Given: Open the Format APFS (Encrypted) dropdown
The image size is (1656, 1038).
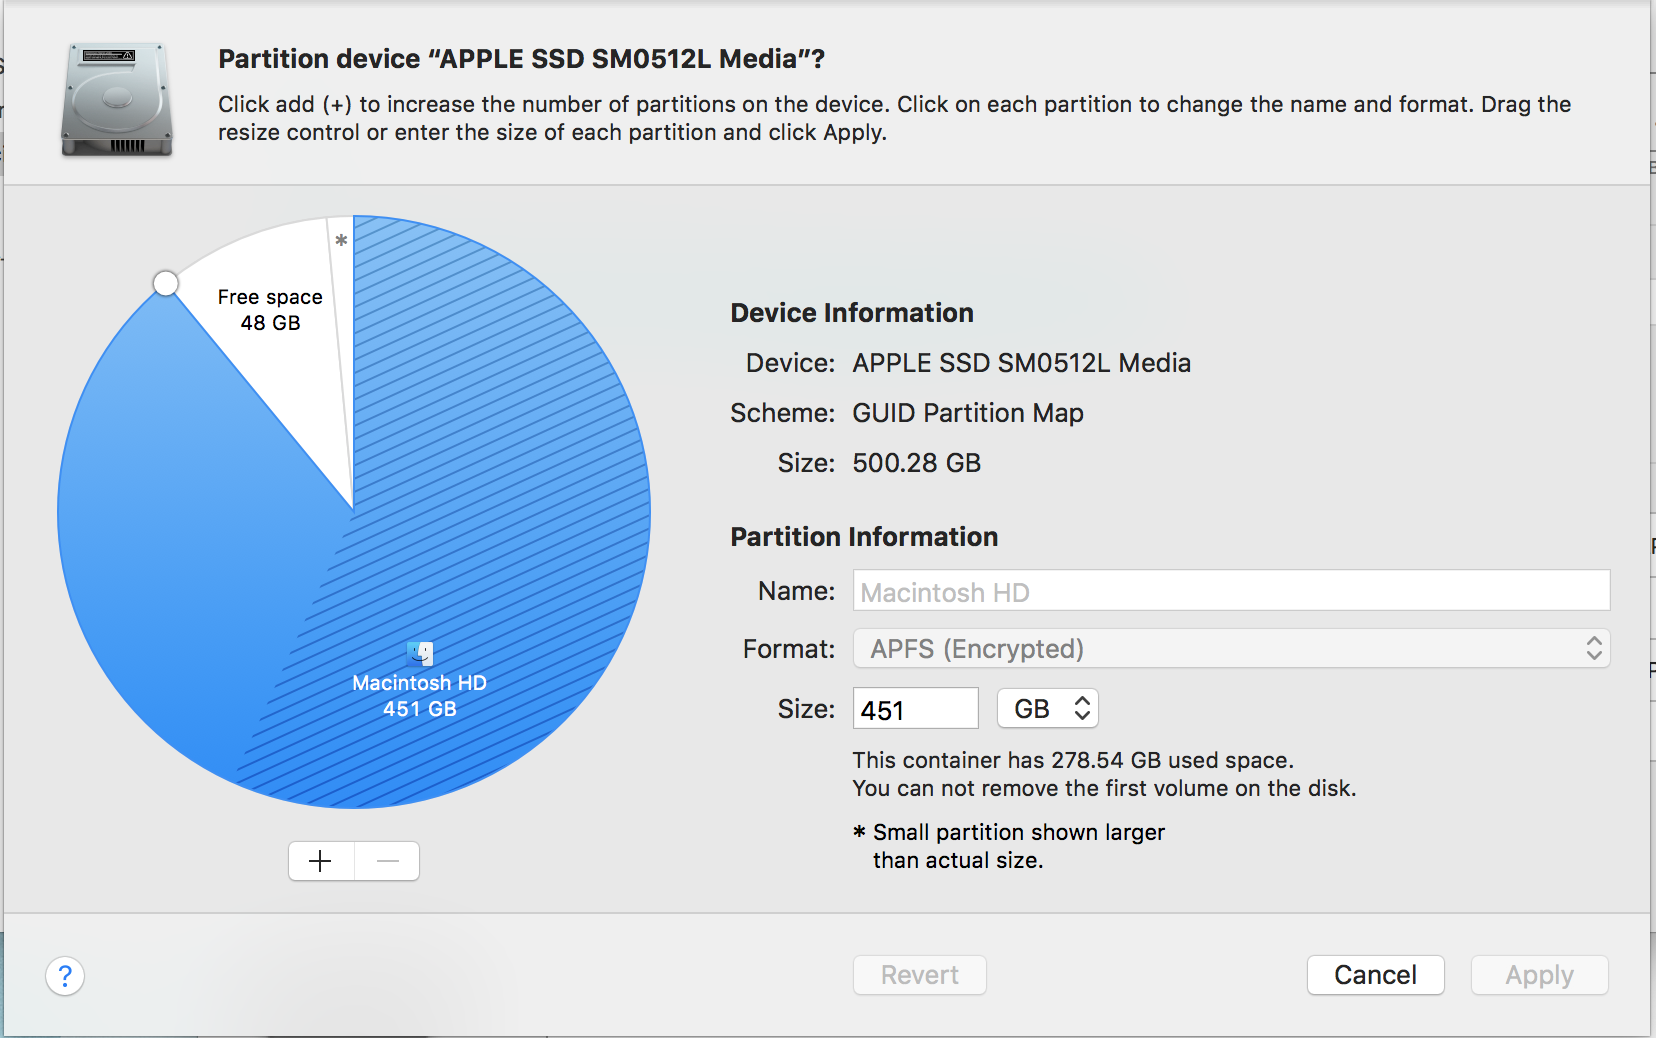Looking at the screenshot, I should click(1231, 649).
